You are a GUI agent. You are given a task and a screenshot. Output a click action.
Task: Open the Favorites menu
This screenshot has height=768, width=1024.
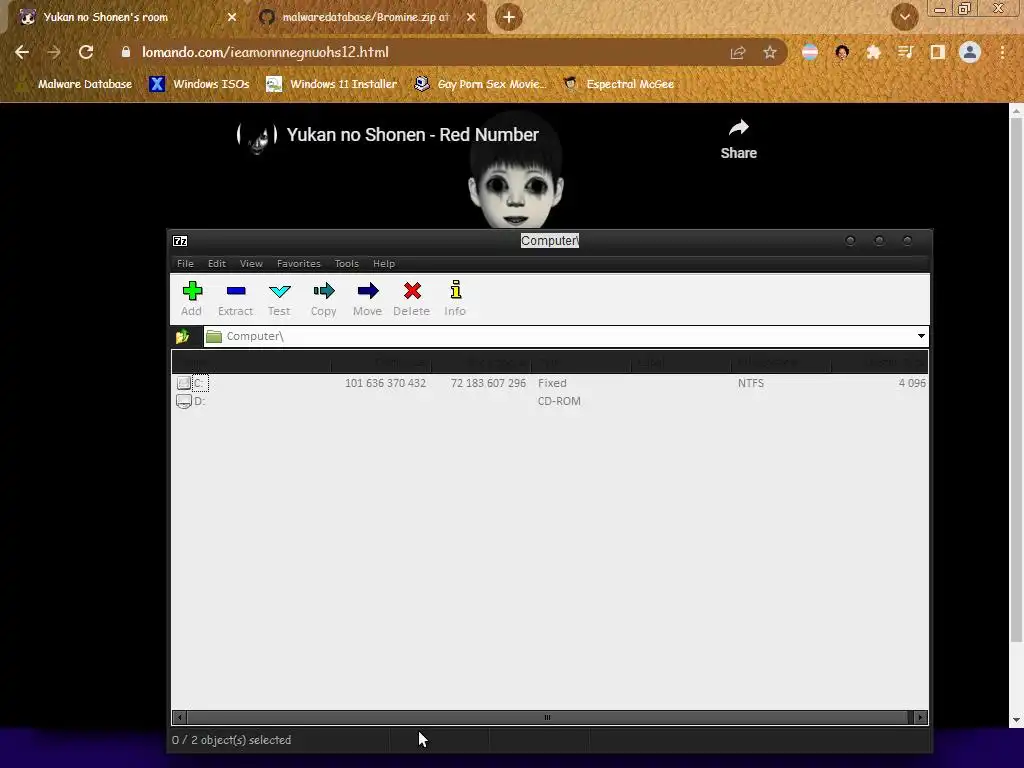[x=299, y=264]
